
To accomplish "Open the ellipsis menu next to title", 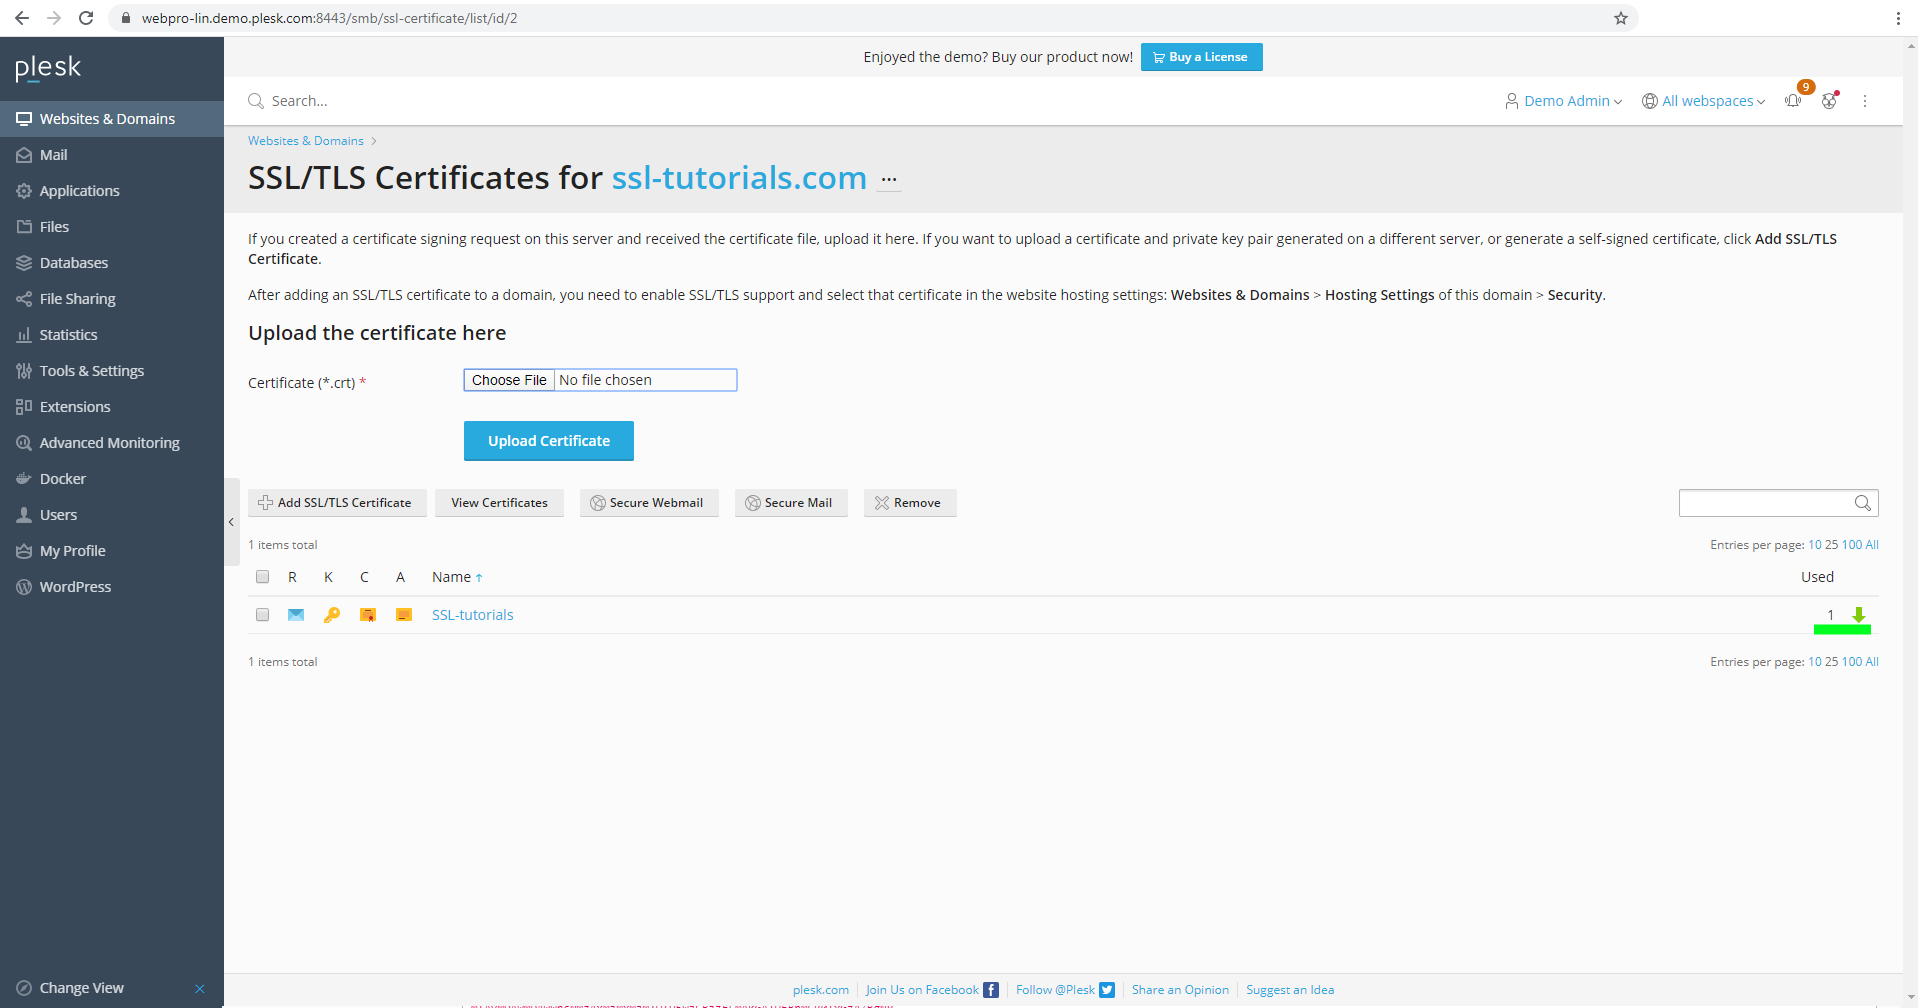I will point(889,180).
